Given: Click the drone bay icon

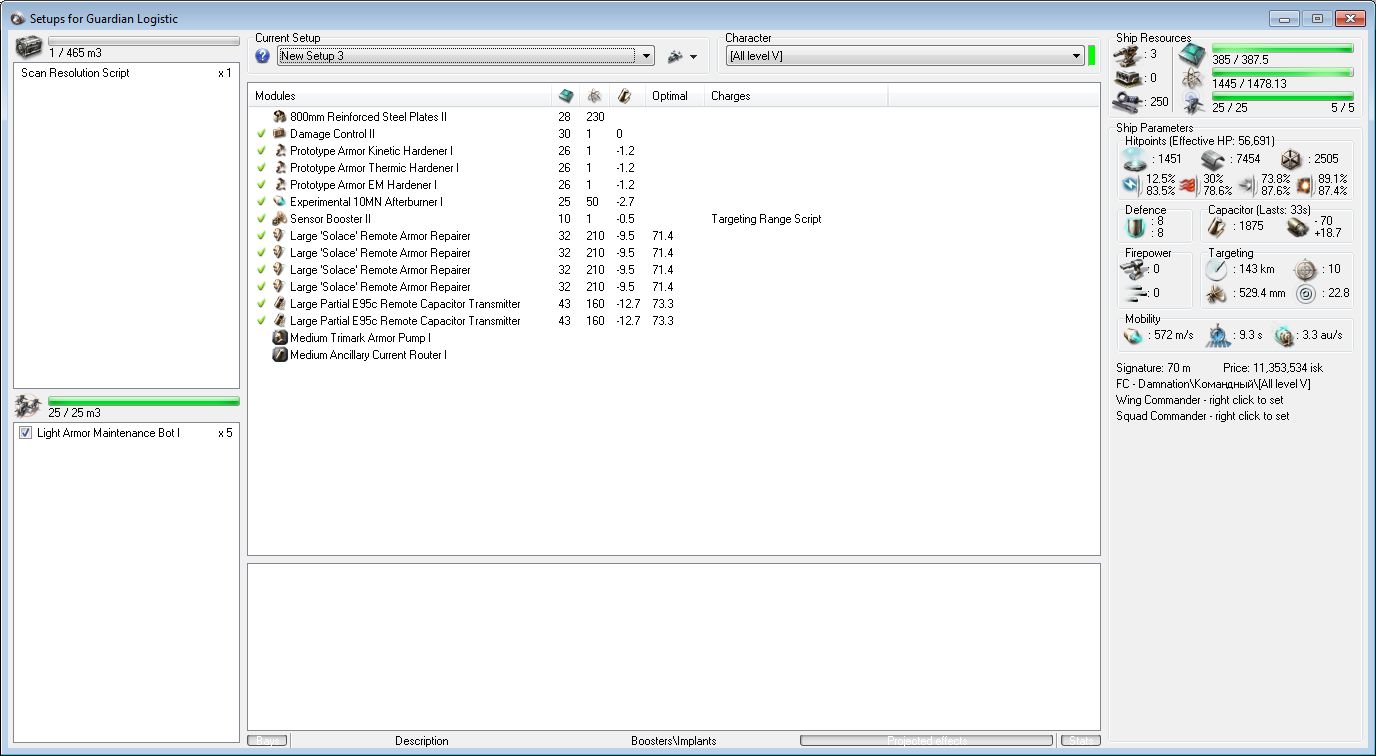Looking at the screenshot, I should coord(29,406).
